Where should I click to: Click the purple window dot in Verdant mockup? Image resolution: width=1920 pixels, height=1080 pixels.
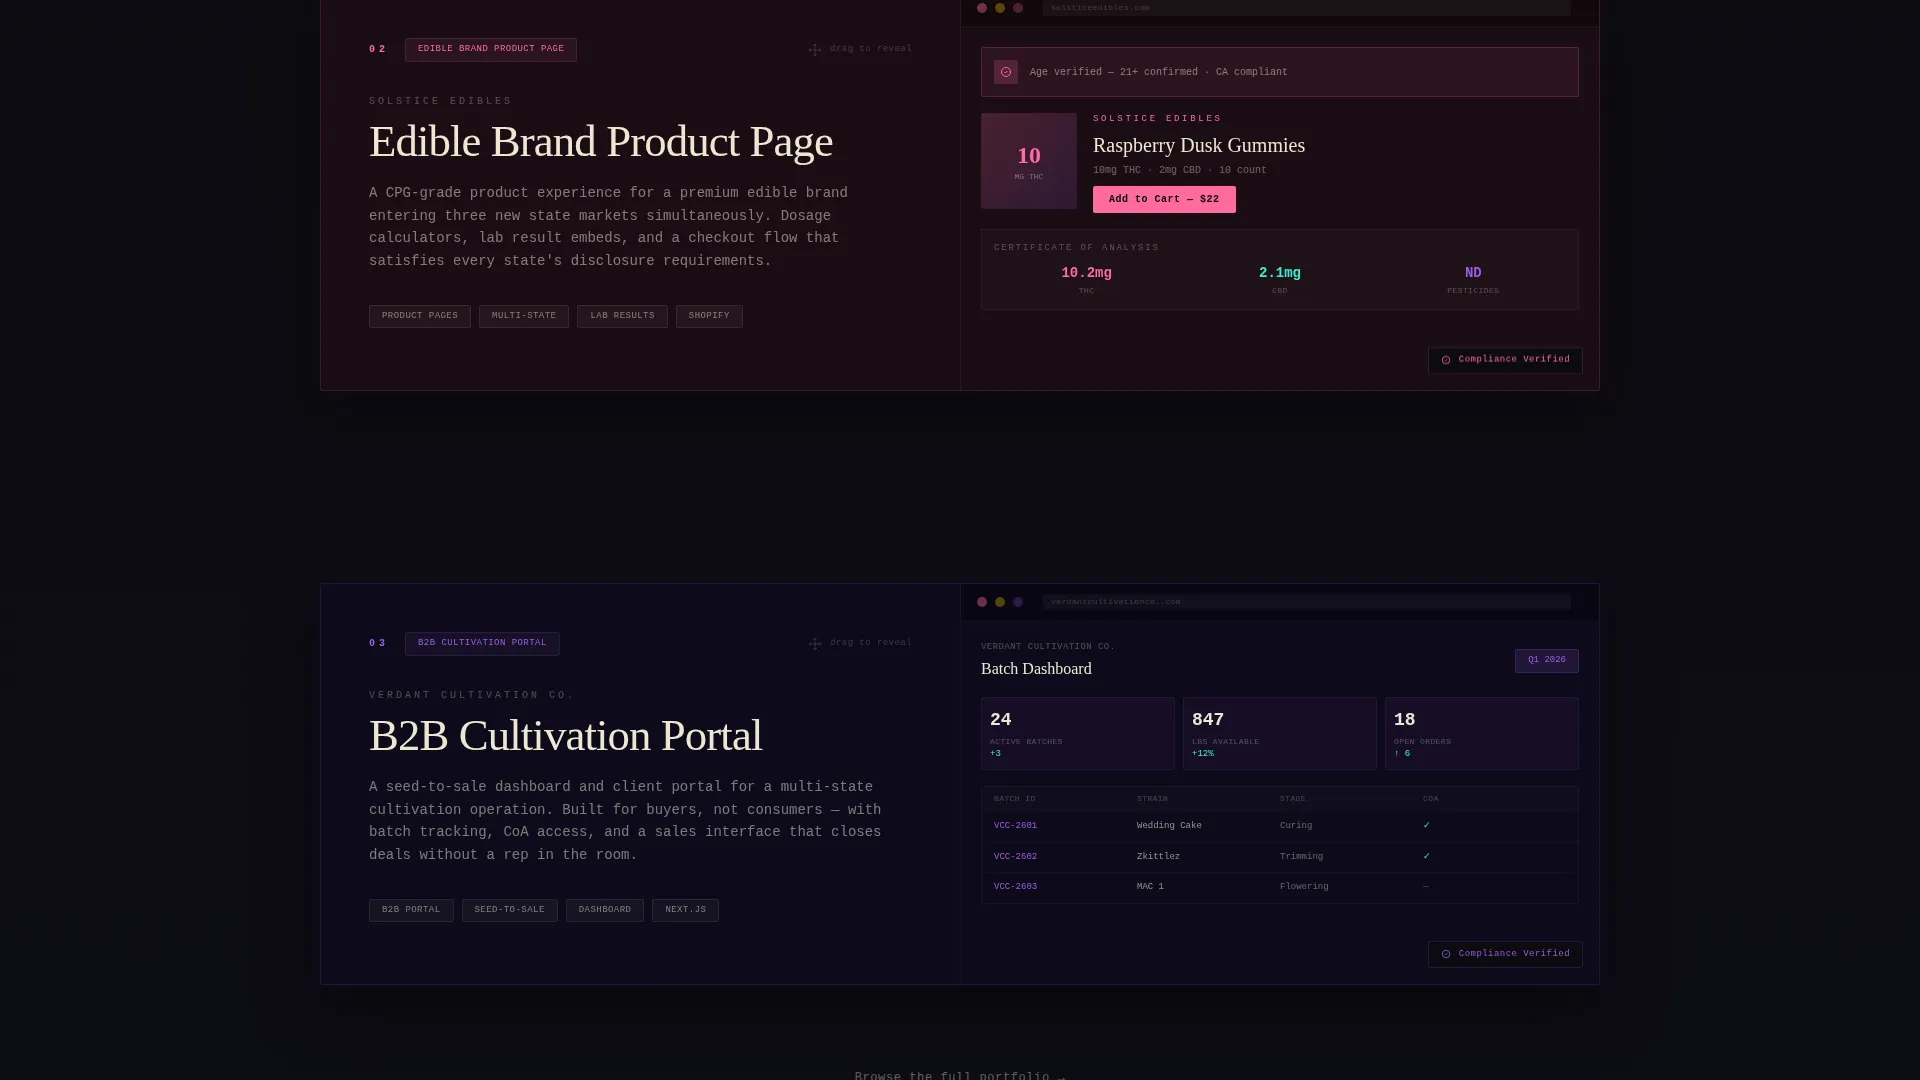[x=1018, y=602]
